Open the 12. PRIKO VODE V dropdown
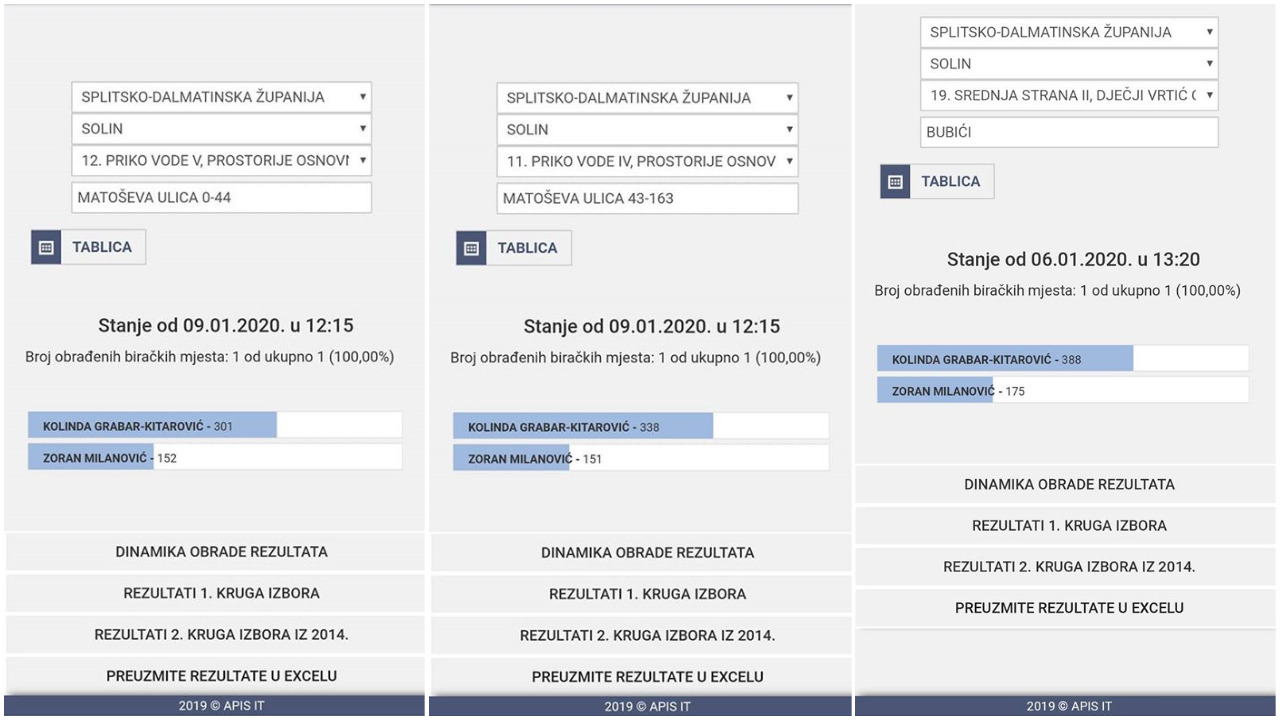 (221, 160)
